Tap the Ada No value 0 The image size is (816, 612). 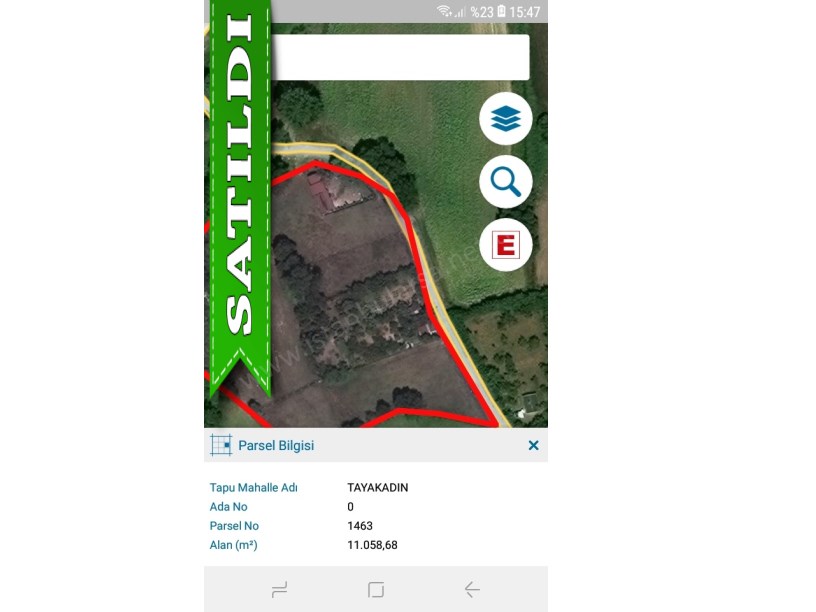[x=350, y=507]
